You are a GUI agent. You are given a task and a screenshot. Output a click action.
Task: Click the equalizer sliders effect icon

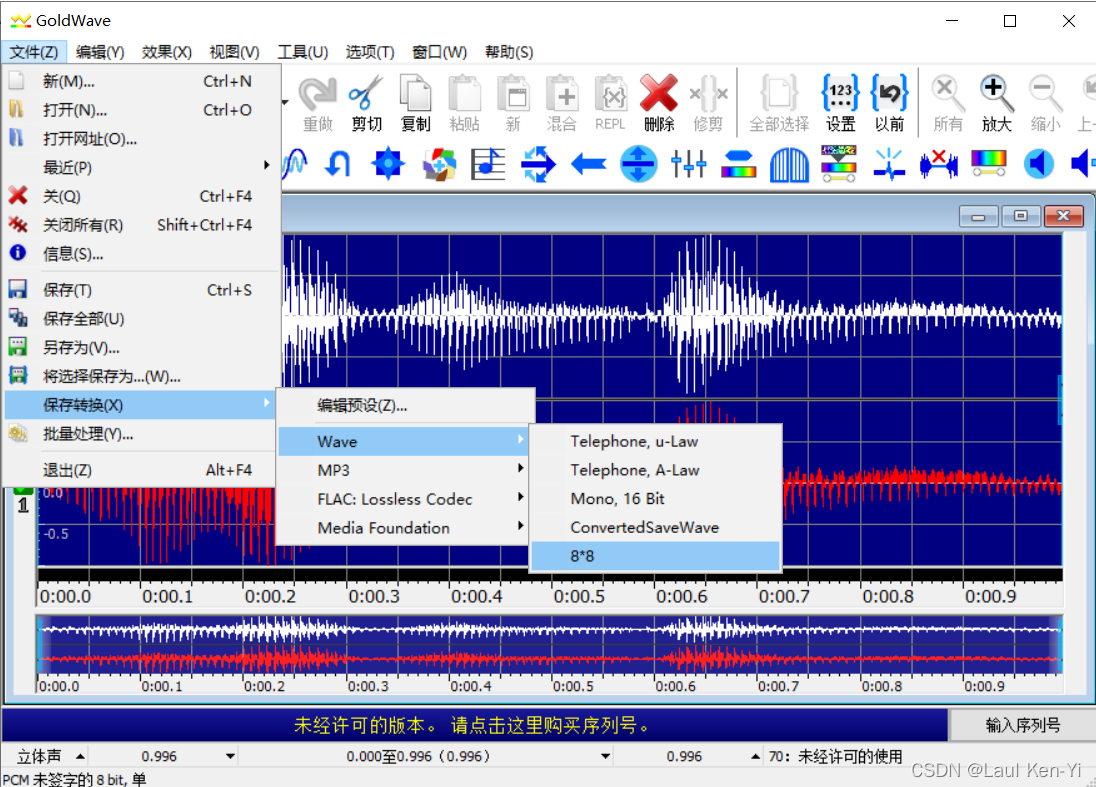688,164
